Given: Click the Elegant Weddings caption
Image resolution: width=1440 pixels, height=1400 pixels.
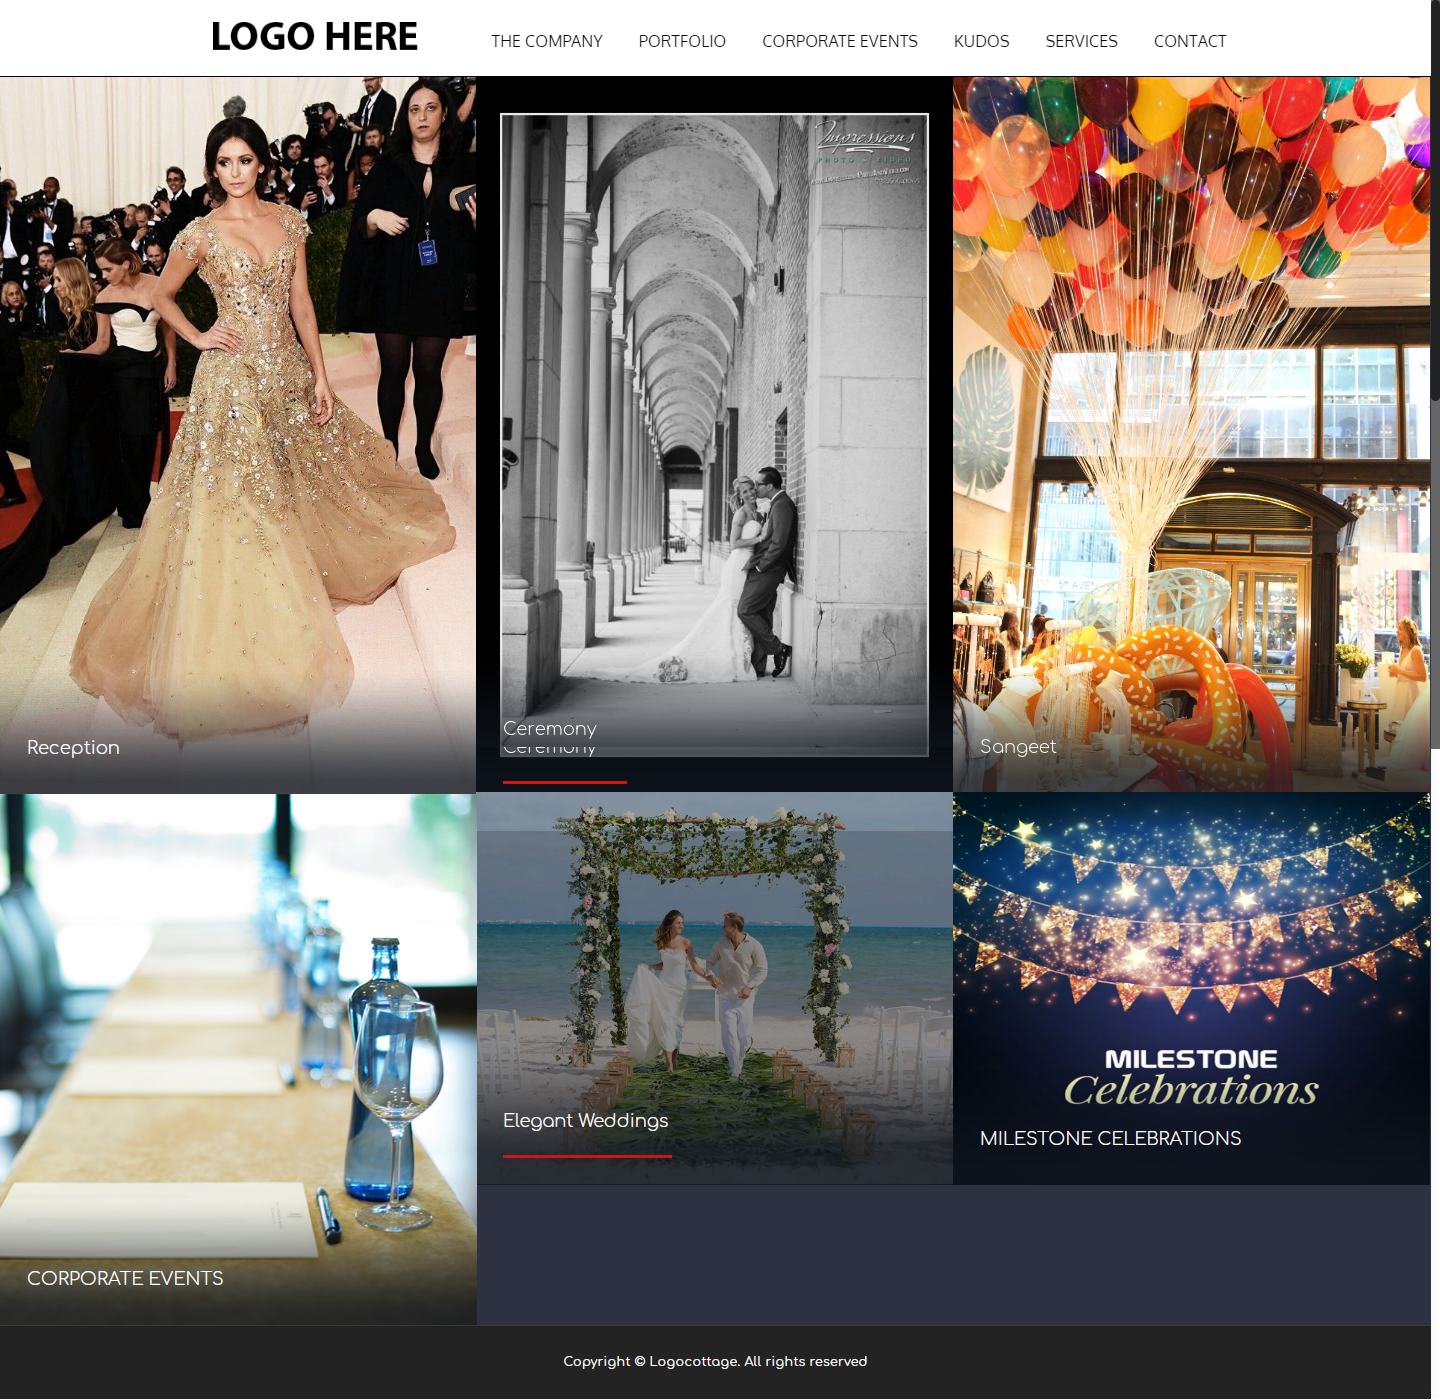Looking at the screenshot, I should [585, 1120].
